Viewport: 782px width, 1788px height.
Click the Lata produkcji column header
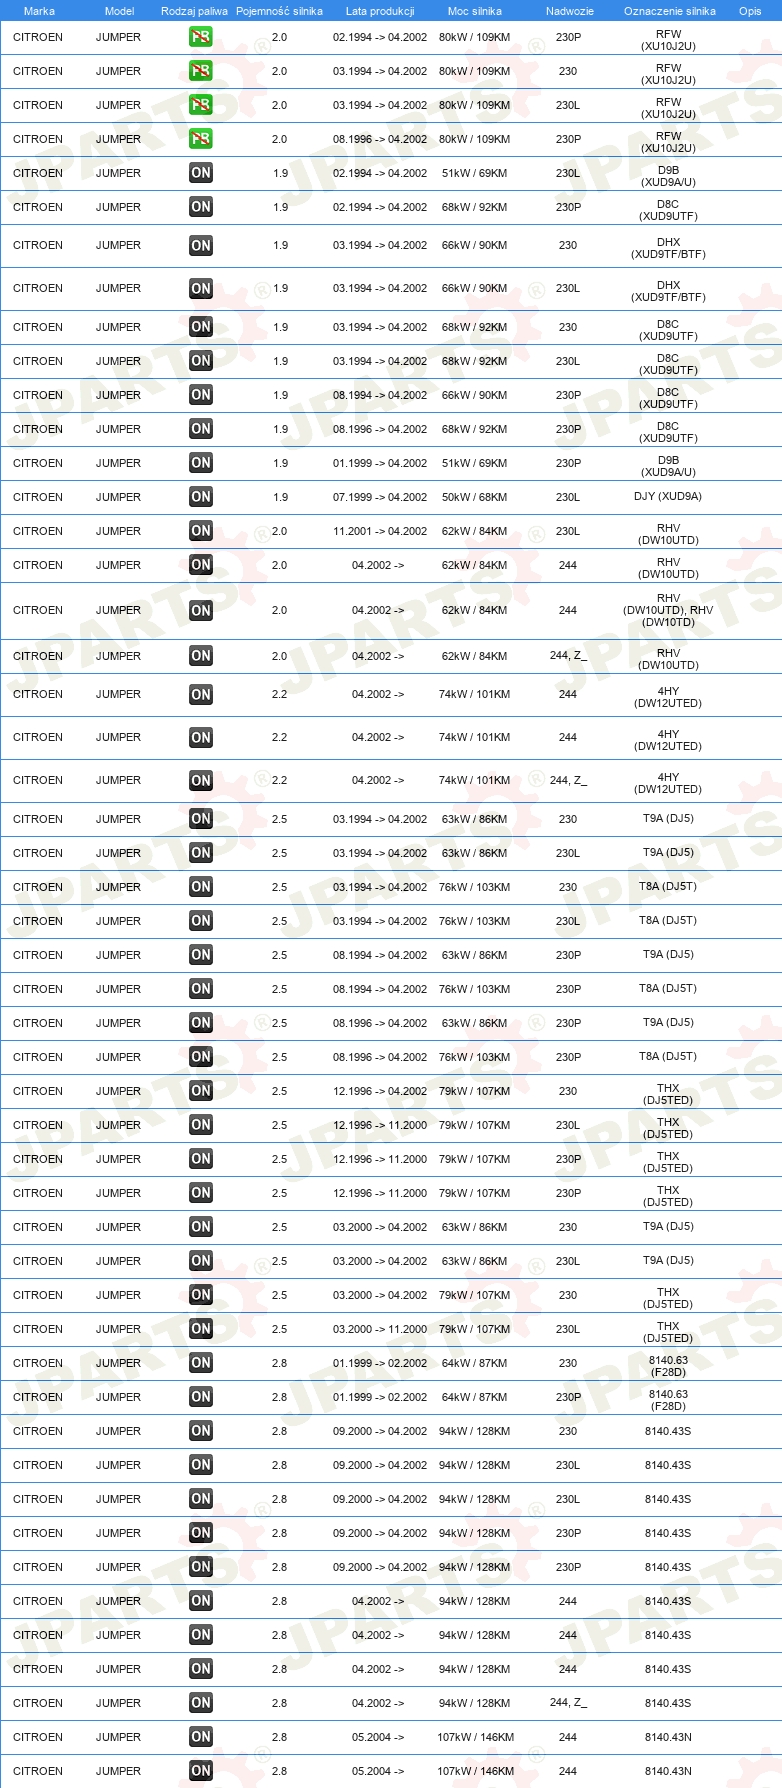[x=380, y=11]
